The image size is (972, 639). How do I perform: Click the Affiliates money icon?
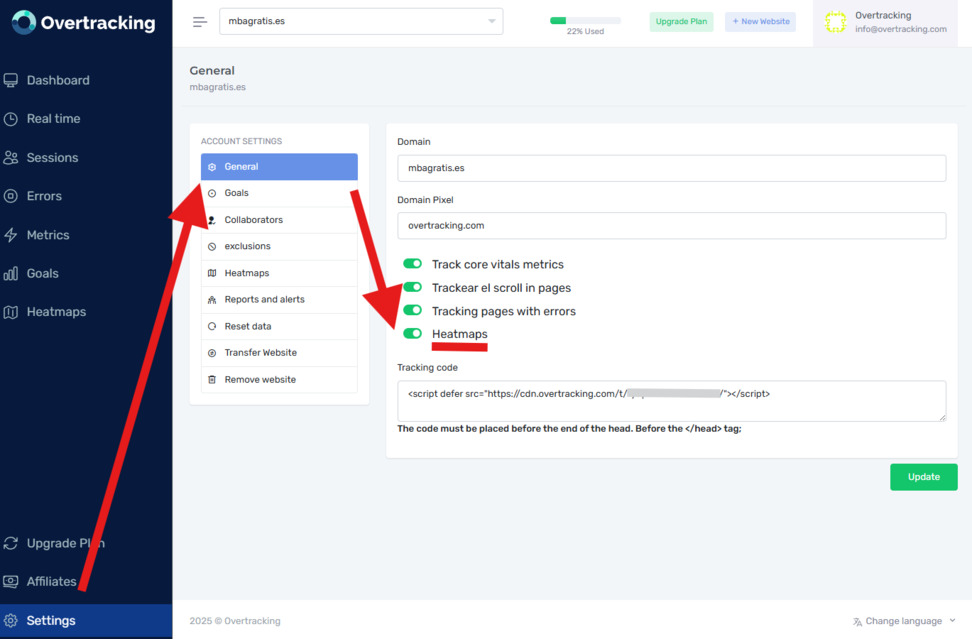(11, 581)
